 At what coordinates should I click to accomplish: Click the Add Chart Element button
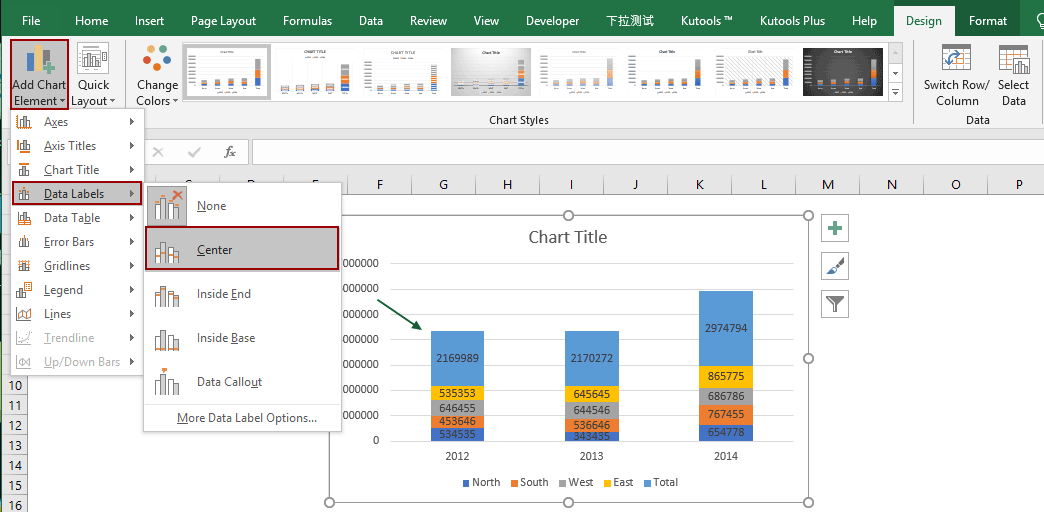point(39,75)
